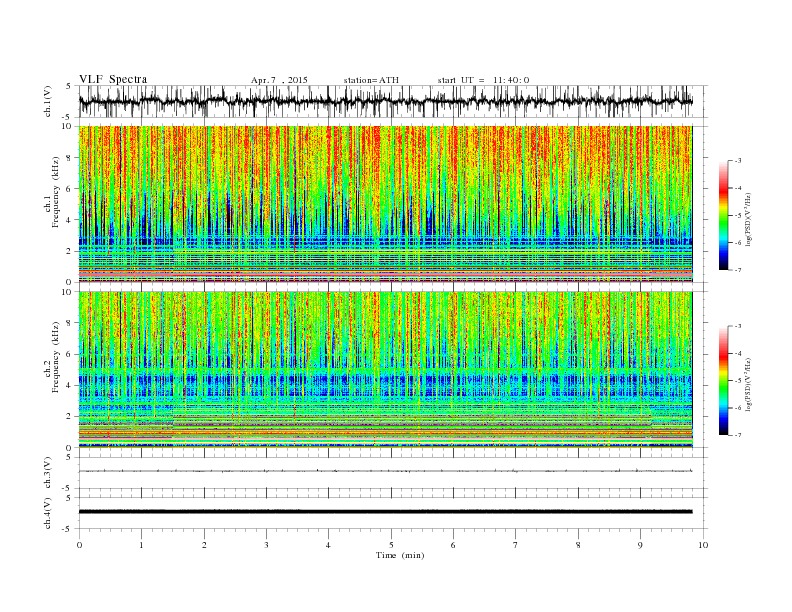792x612 pixels.
Task: Click the "ch.3(V)" axis label
Action: pyautogui.click(x=48, y=472)
